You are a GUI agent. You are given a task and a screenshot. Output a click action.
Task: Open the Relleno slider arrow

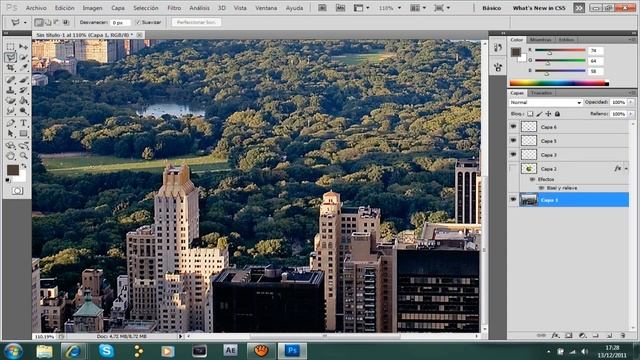click(x=631, y=114)
